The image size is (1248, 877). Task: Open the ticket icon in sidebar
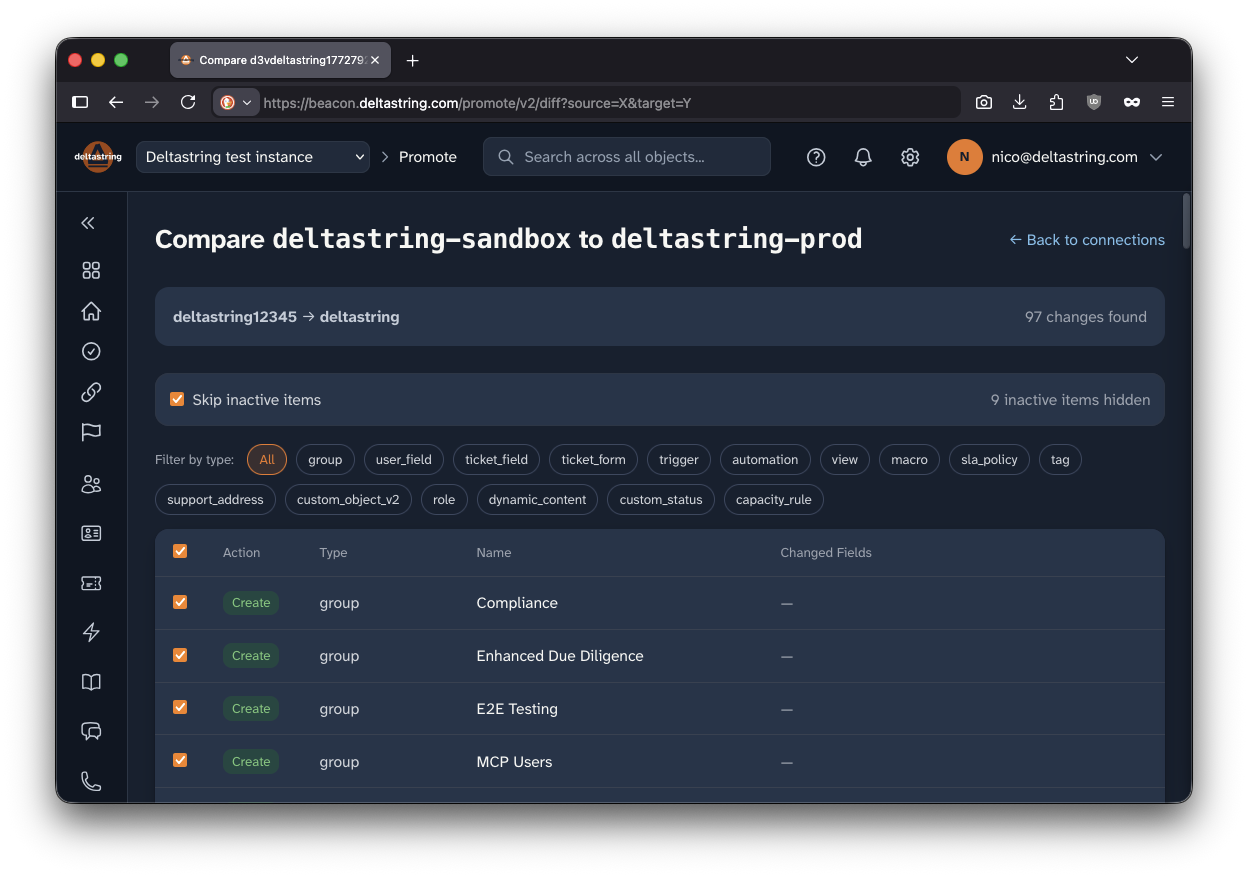91,583
